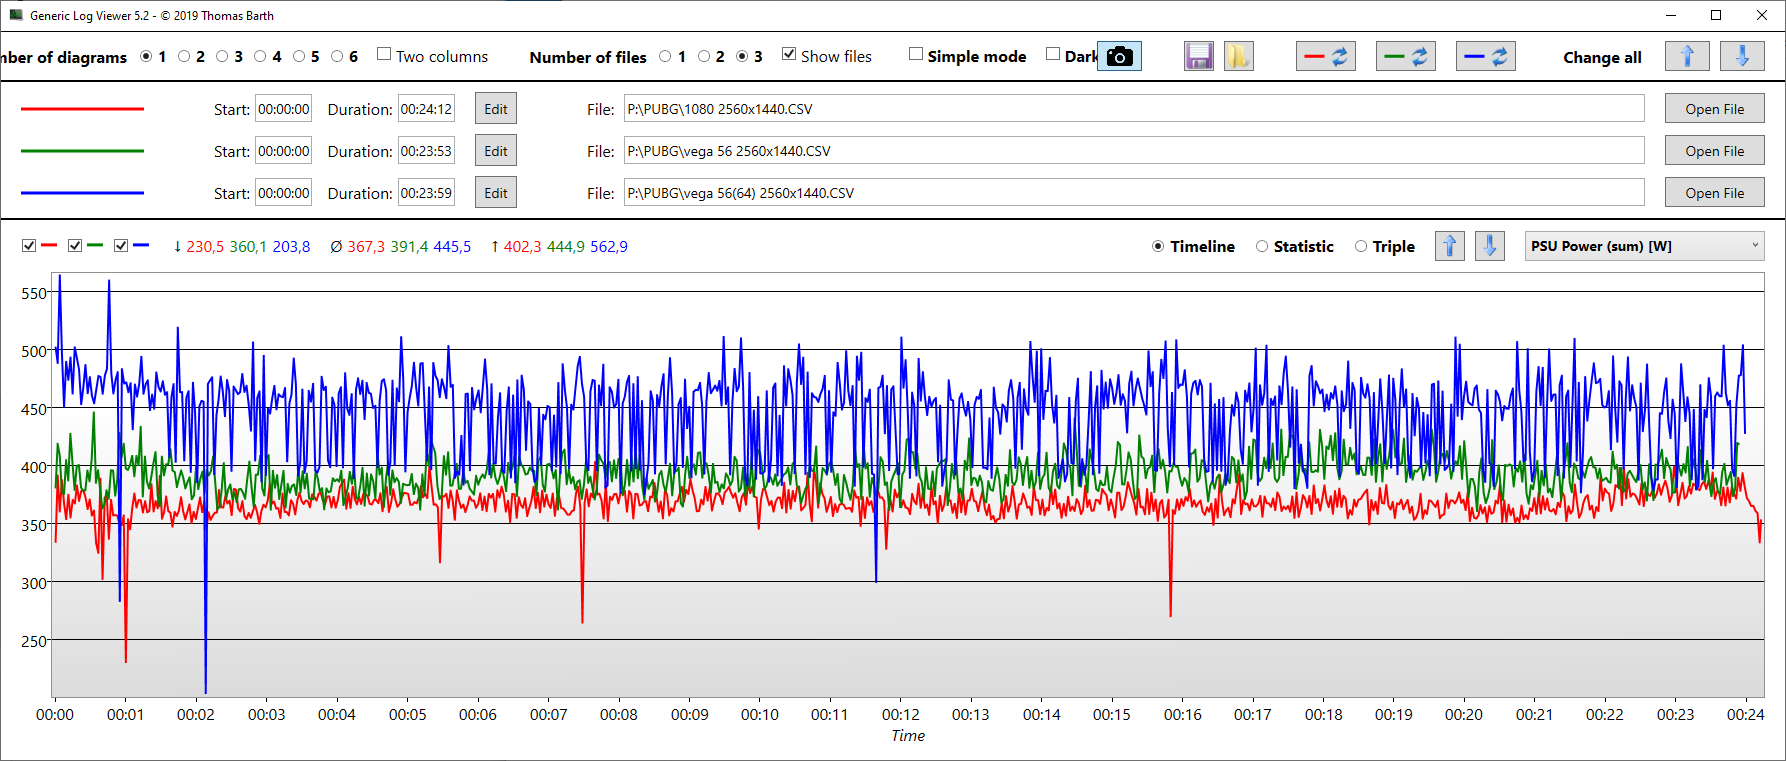Image resolution: width=1786 pixels, height=761 pixels.
Task: Enable the Simple mode checkbox
Action: pos(916,54)
